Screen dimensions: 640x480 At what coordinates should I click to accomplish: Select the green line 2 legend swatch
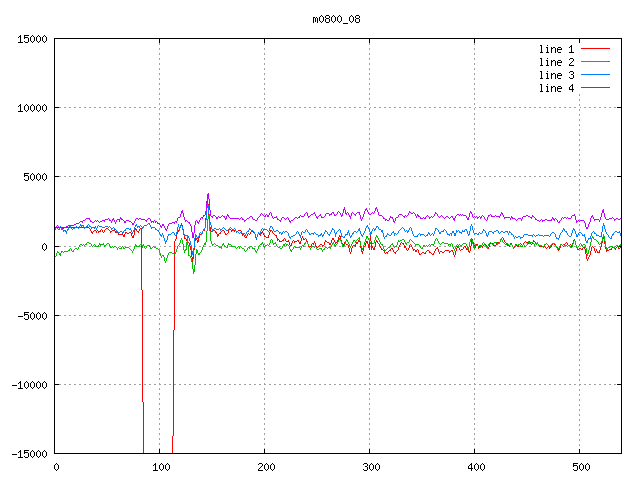[595, 62]
